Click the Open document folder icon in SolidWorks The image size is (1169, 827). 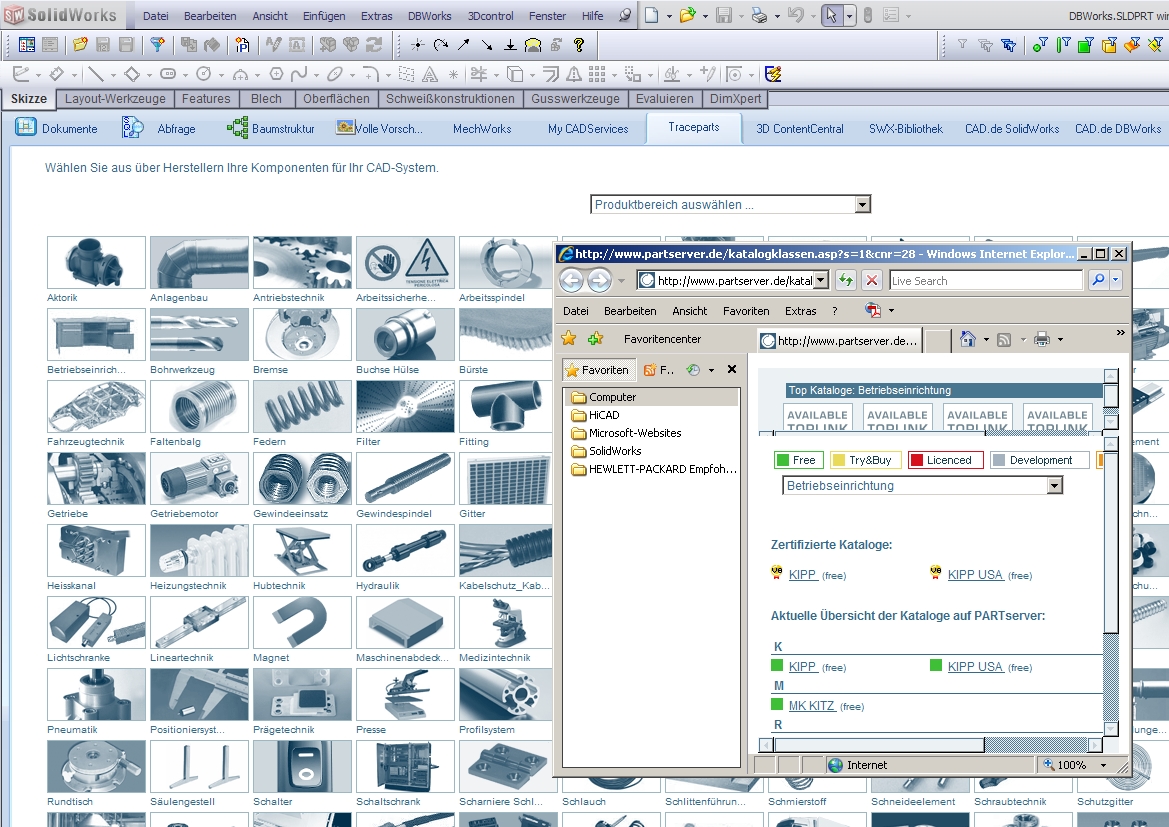click(687, 15)
